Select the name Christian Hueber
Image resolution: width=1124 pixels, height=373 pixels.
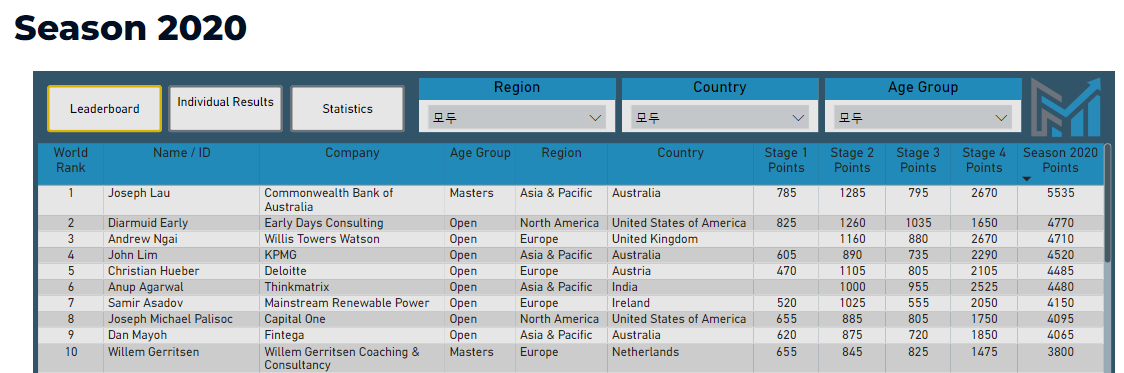(x=153, y=271)
